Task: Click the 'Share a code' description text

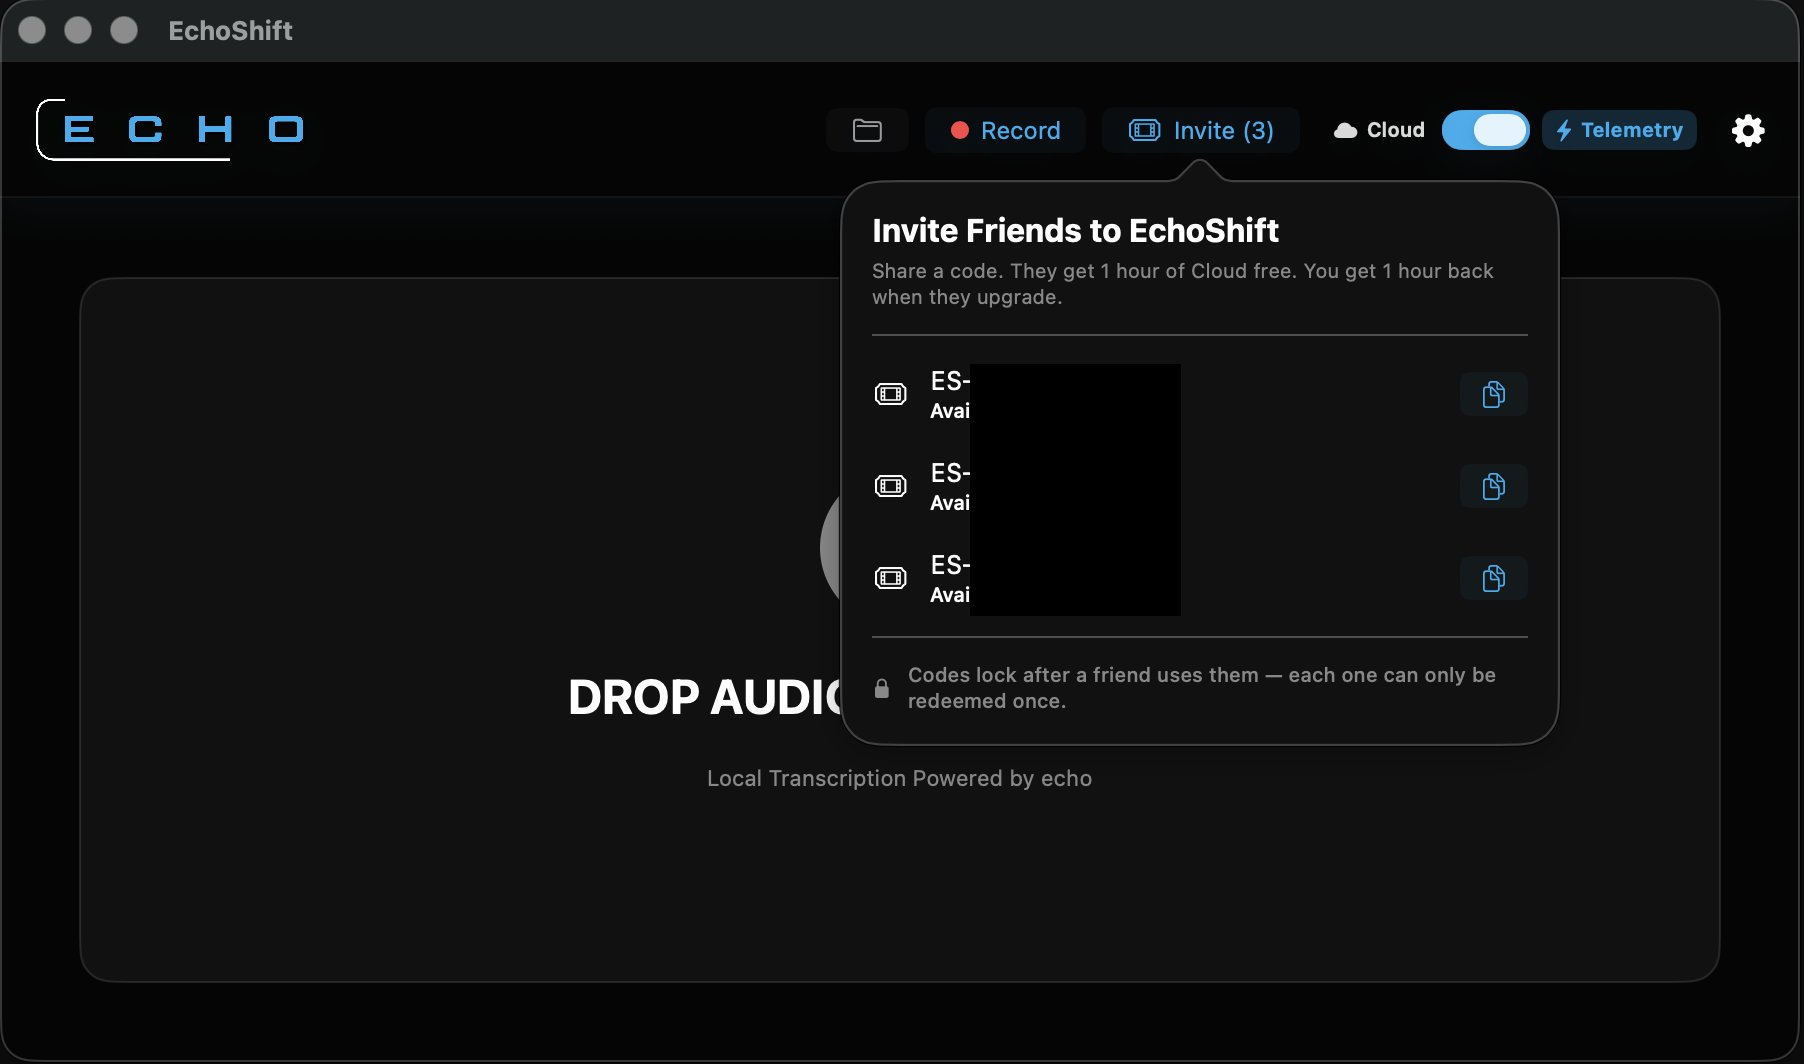Action: coord(1183,284)
